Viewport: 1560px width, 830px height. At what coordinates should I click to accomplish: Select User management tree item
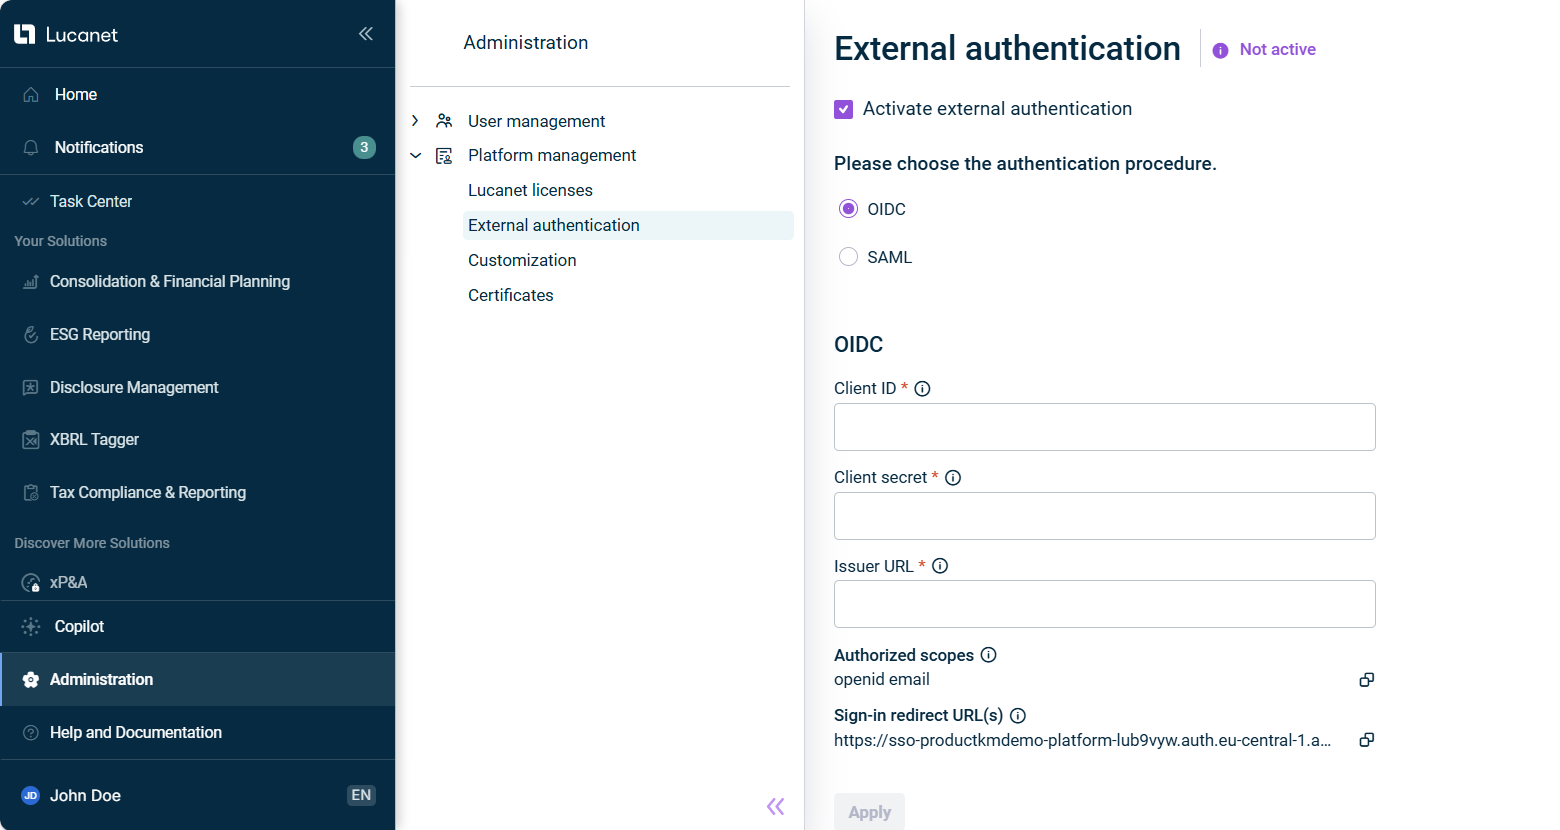pyautogui.click(x=536, y=121)
